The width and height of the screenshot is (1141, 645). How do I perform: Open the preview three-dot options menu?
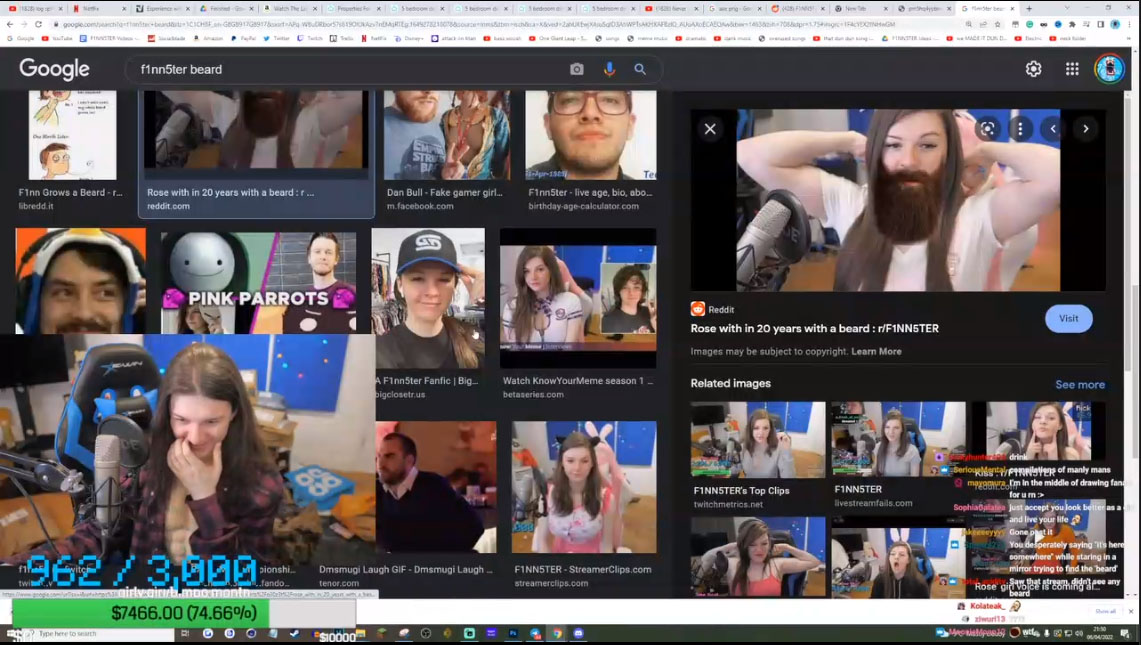tap(1020, 129)
